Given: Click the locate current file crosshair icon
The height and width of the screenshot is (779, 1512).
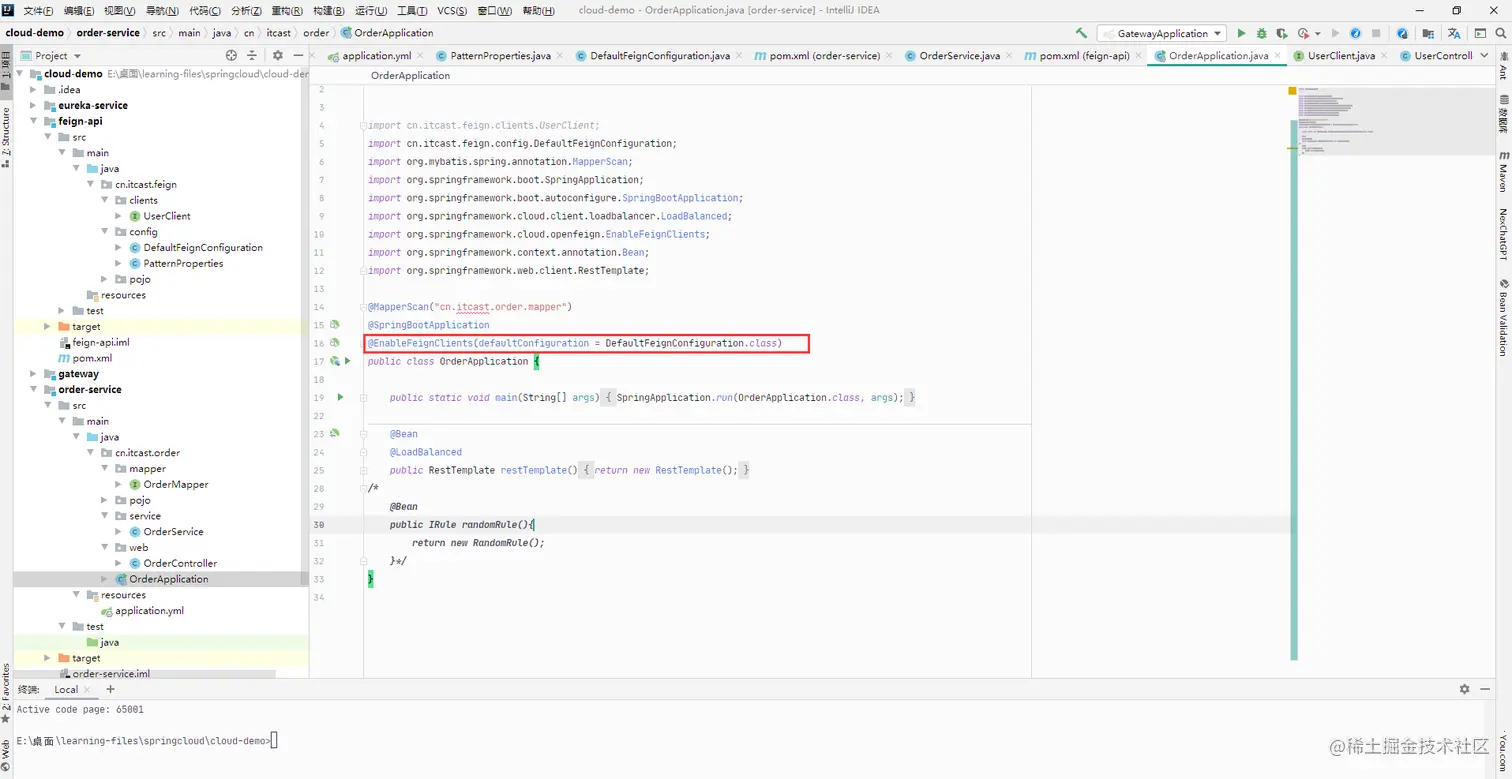Looking at the screenshot, I should pos(232,56).
